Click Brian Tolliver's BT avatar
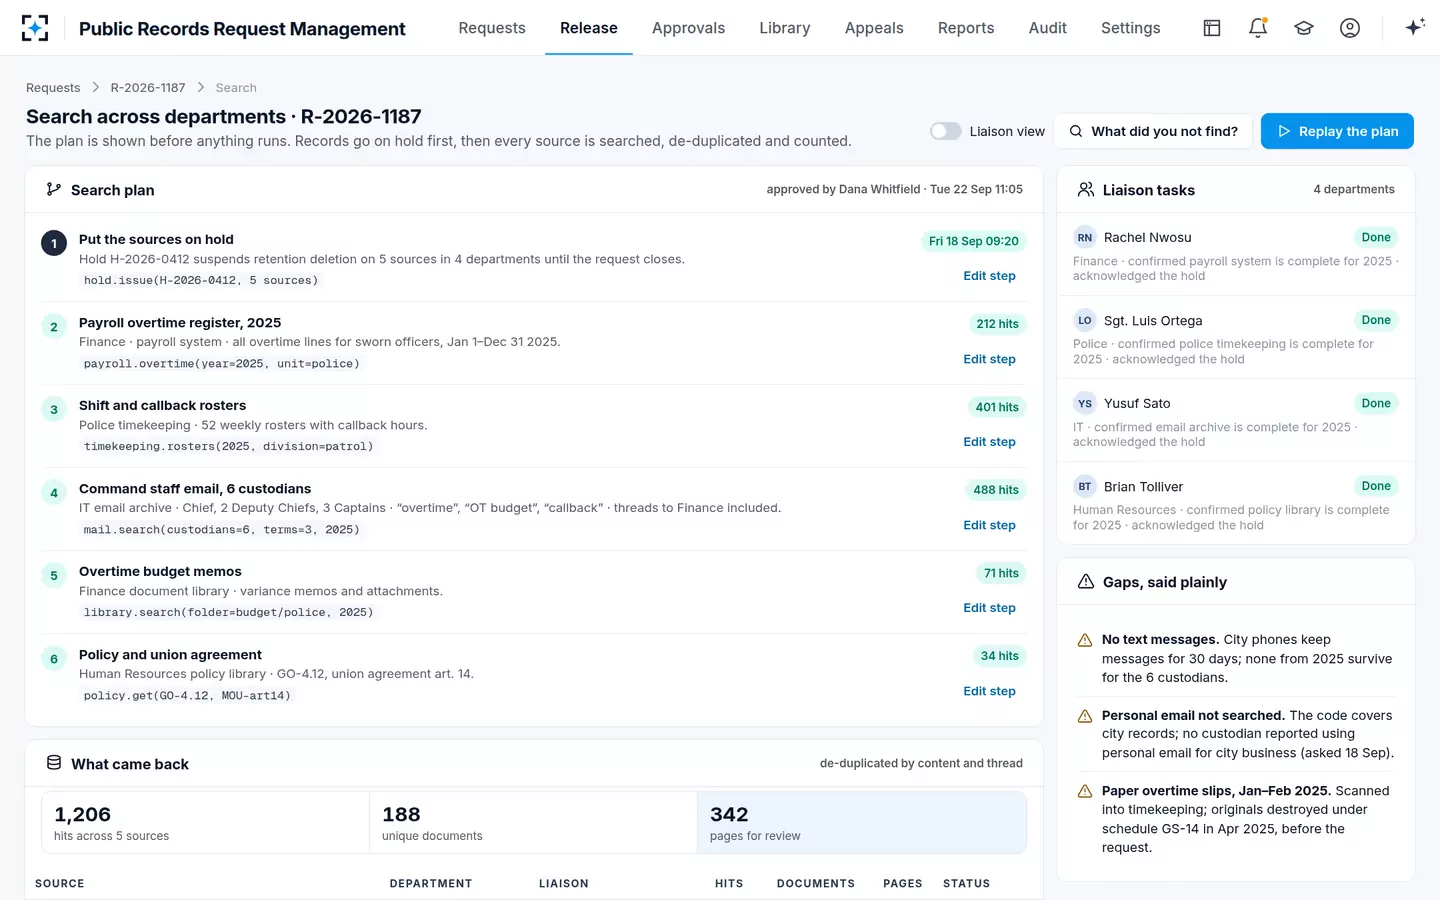Image resolution: width=1440 pixels, height=900 pixels. tap(1085, 487)
